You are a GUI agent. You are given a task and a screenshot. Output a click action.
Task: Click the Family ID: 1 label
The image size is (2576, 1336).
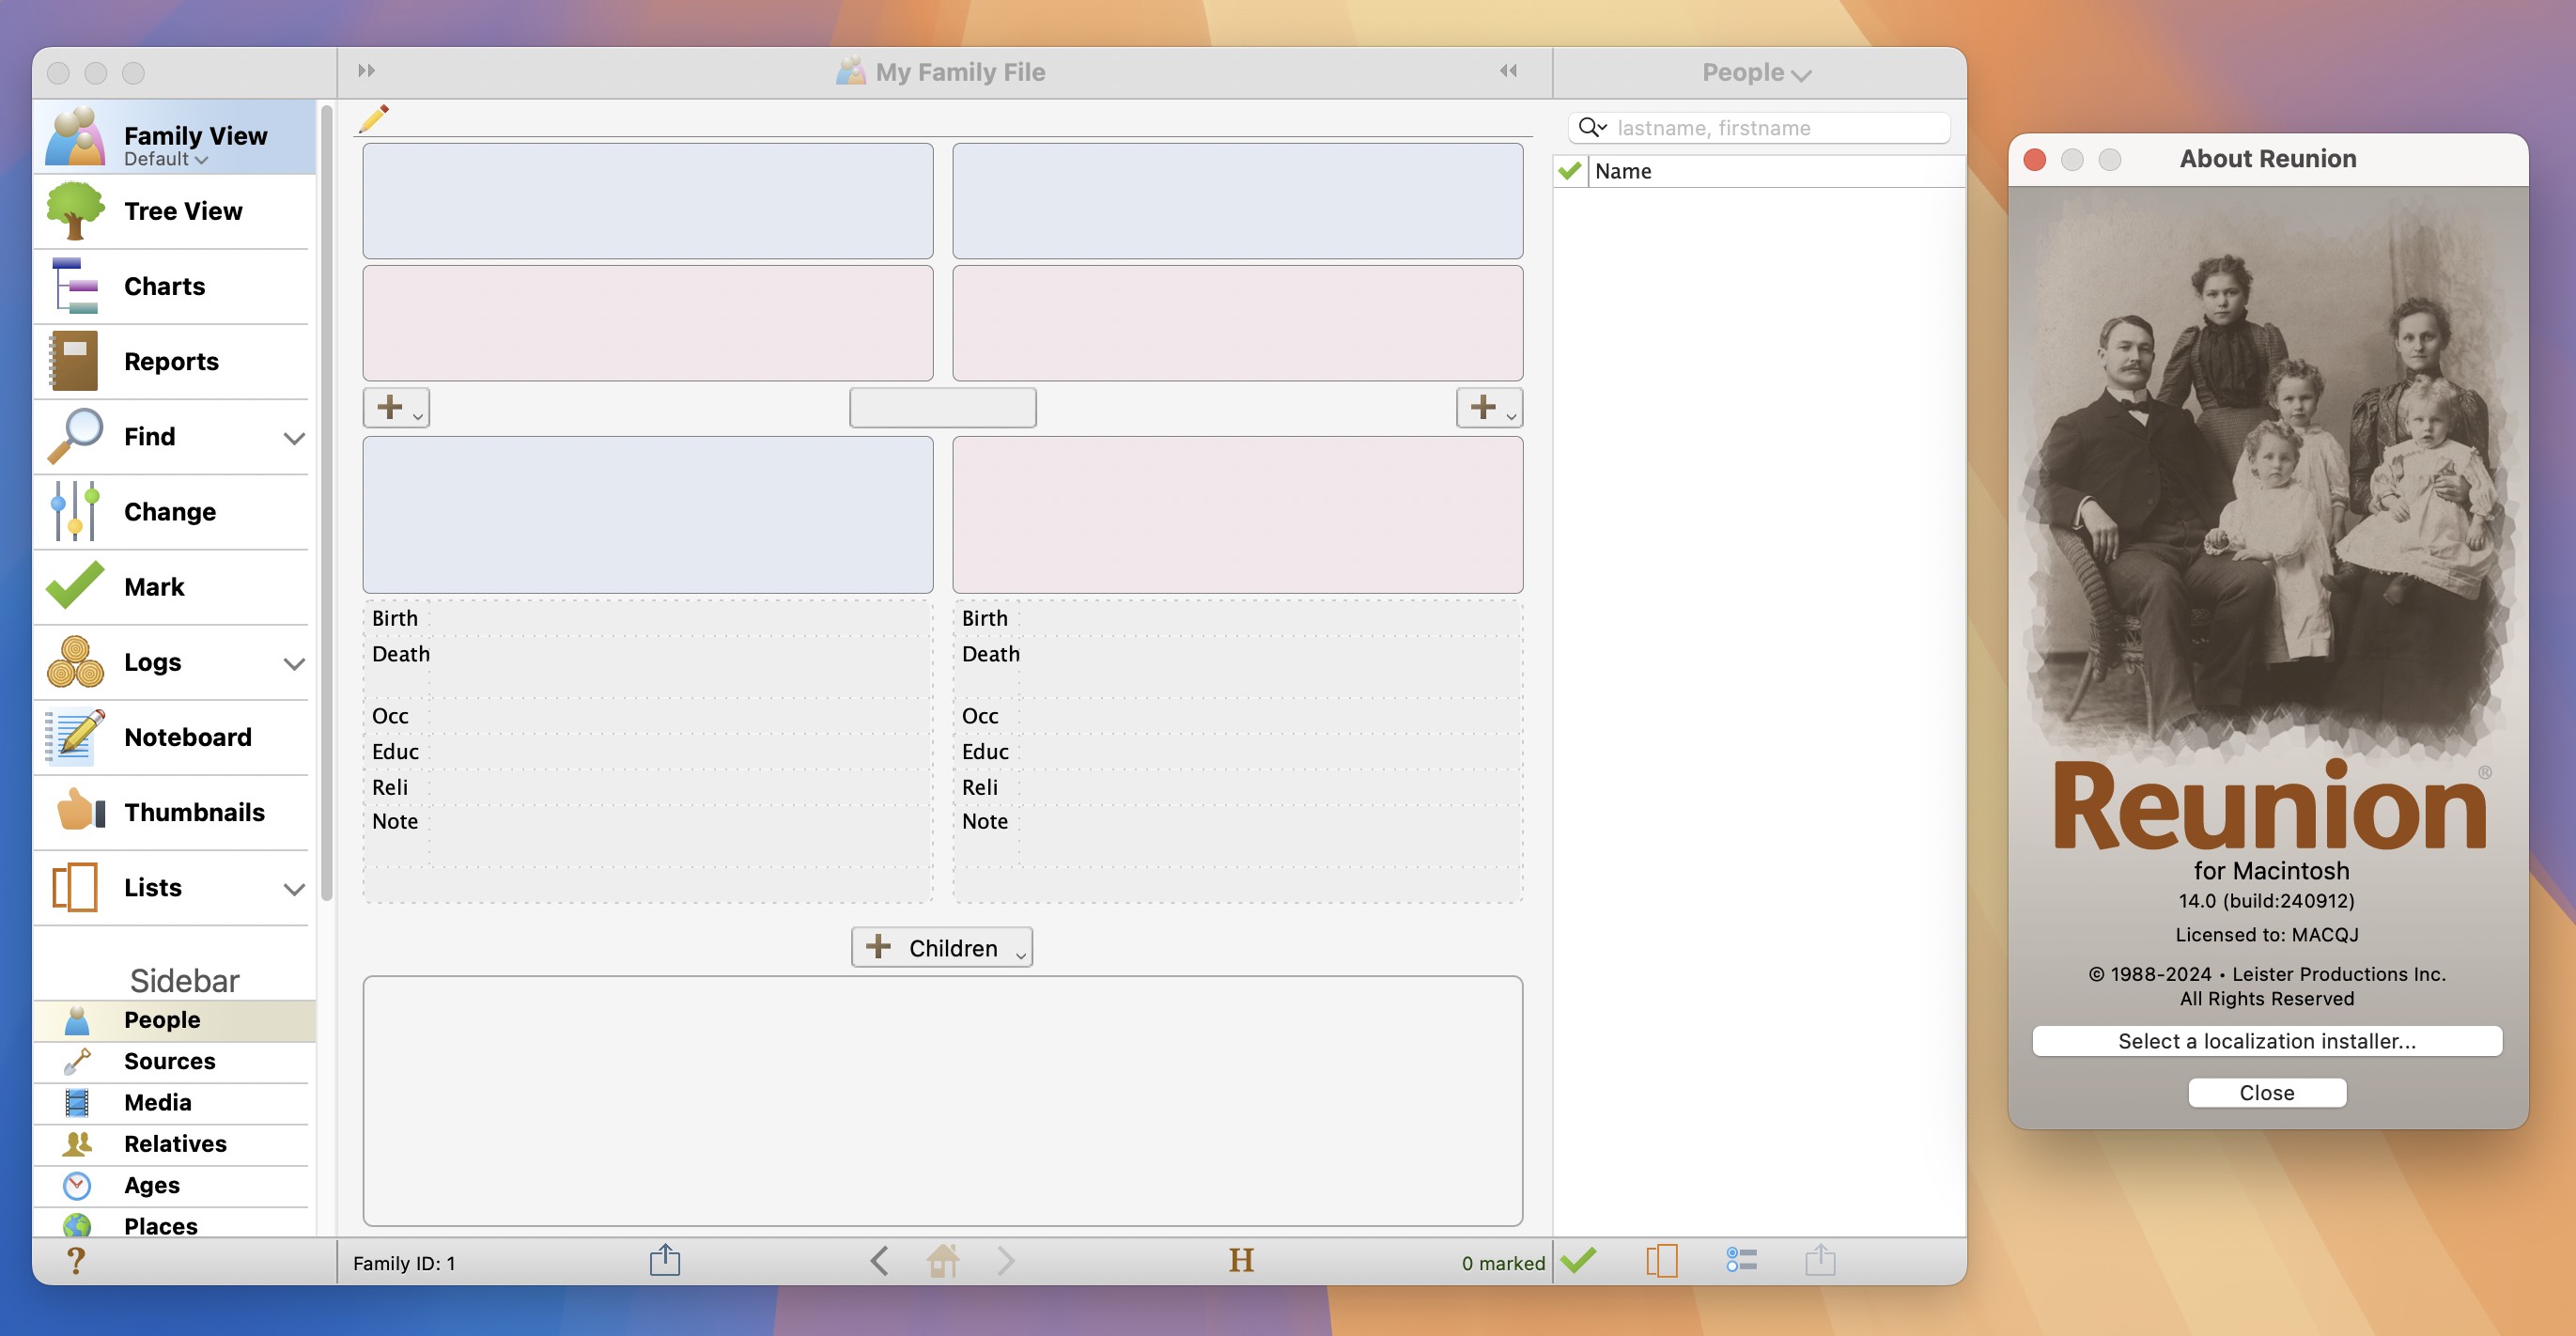point(404,1263)
